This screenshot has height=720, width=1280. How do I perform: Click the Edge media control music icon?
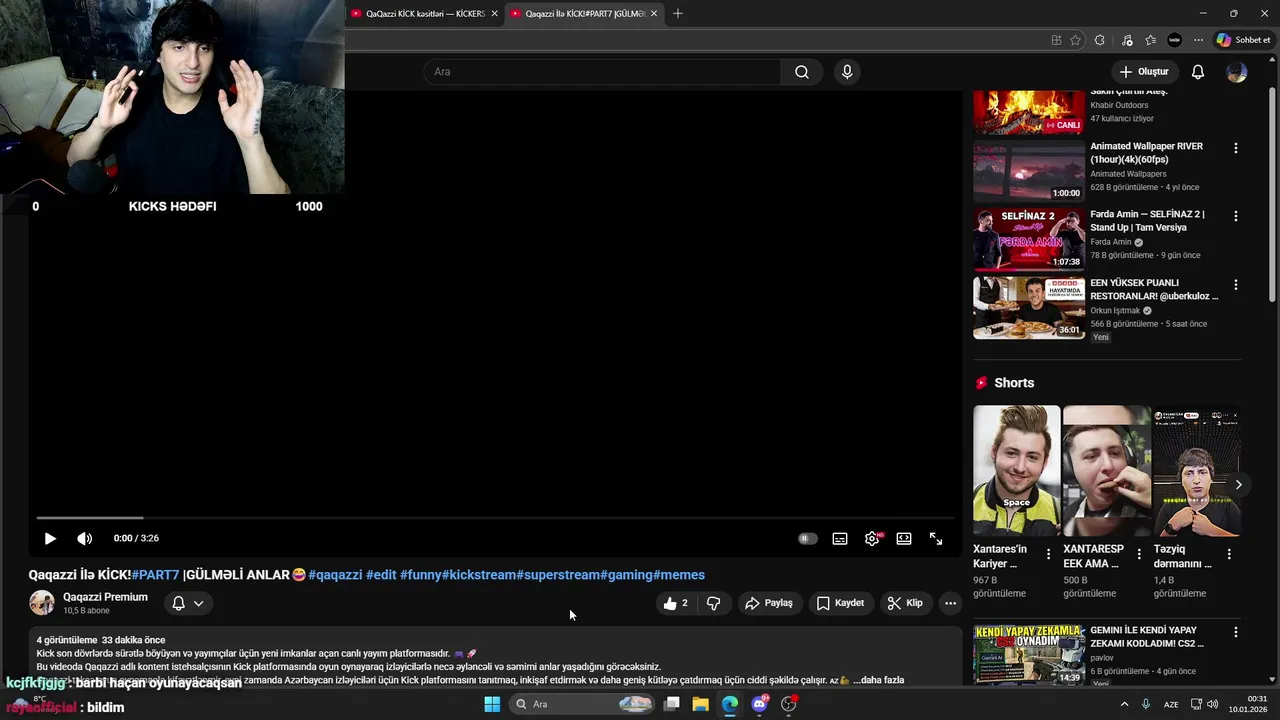(1127, 40)
